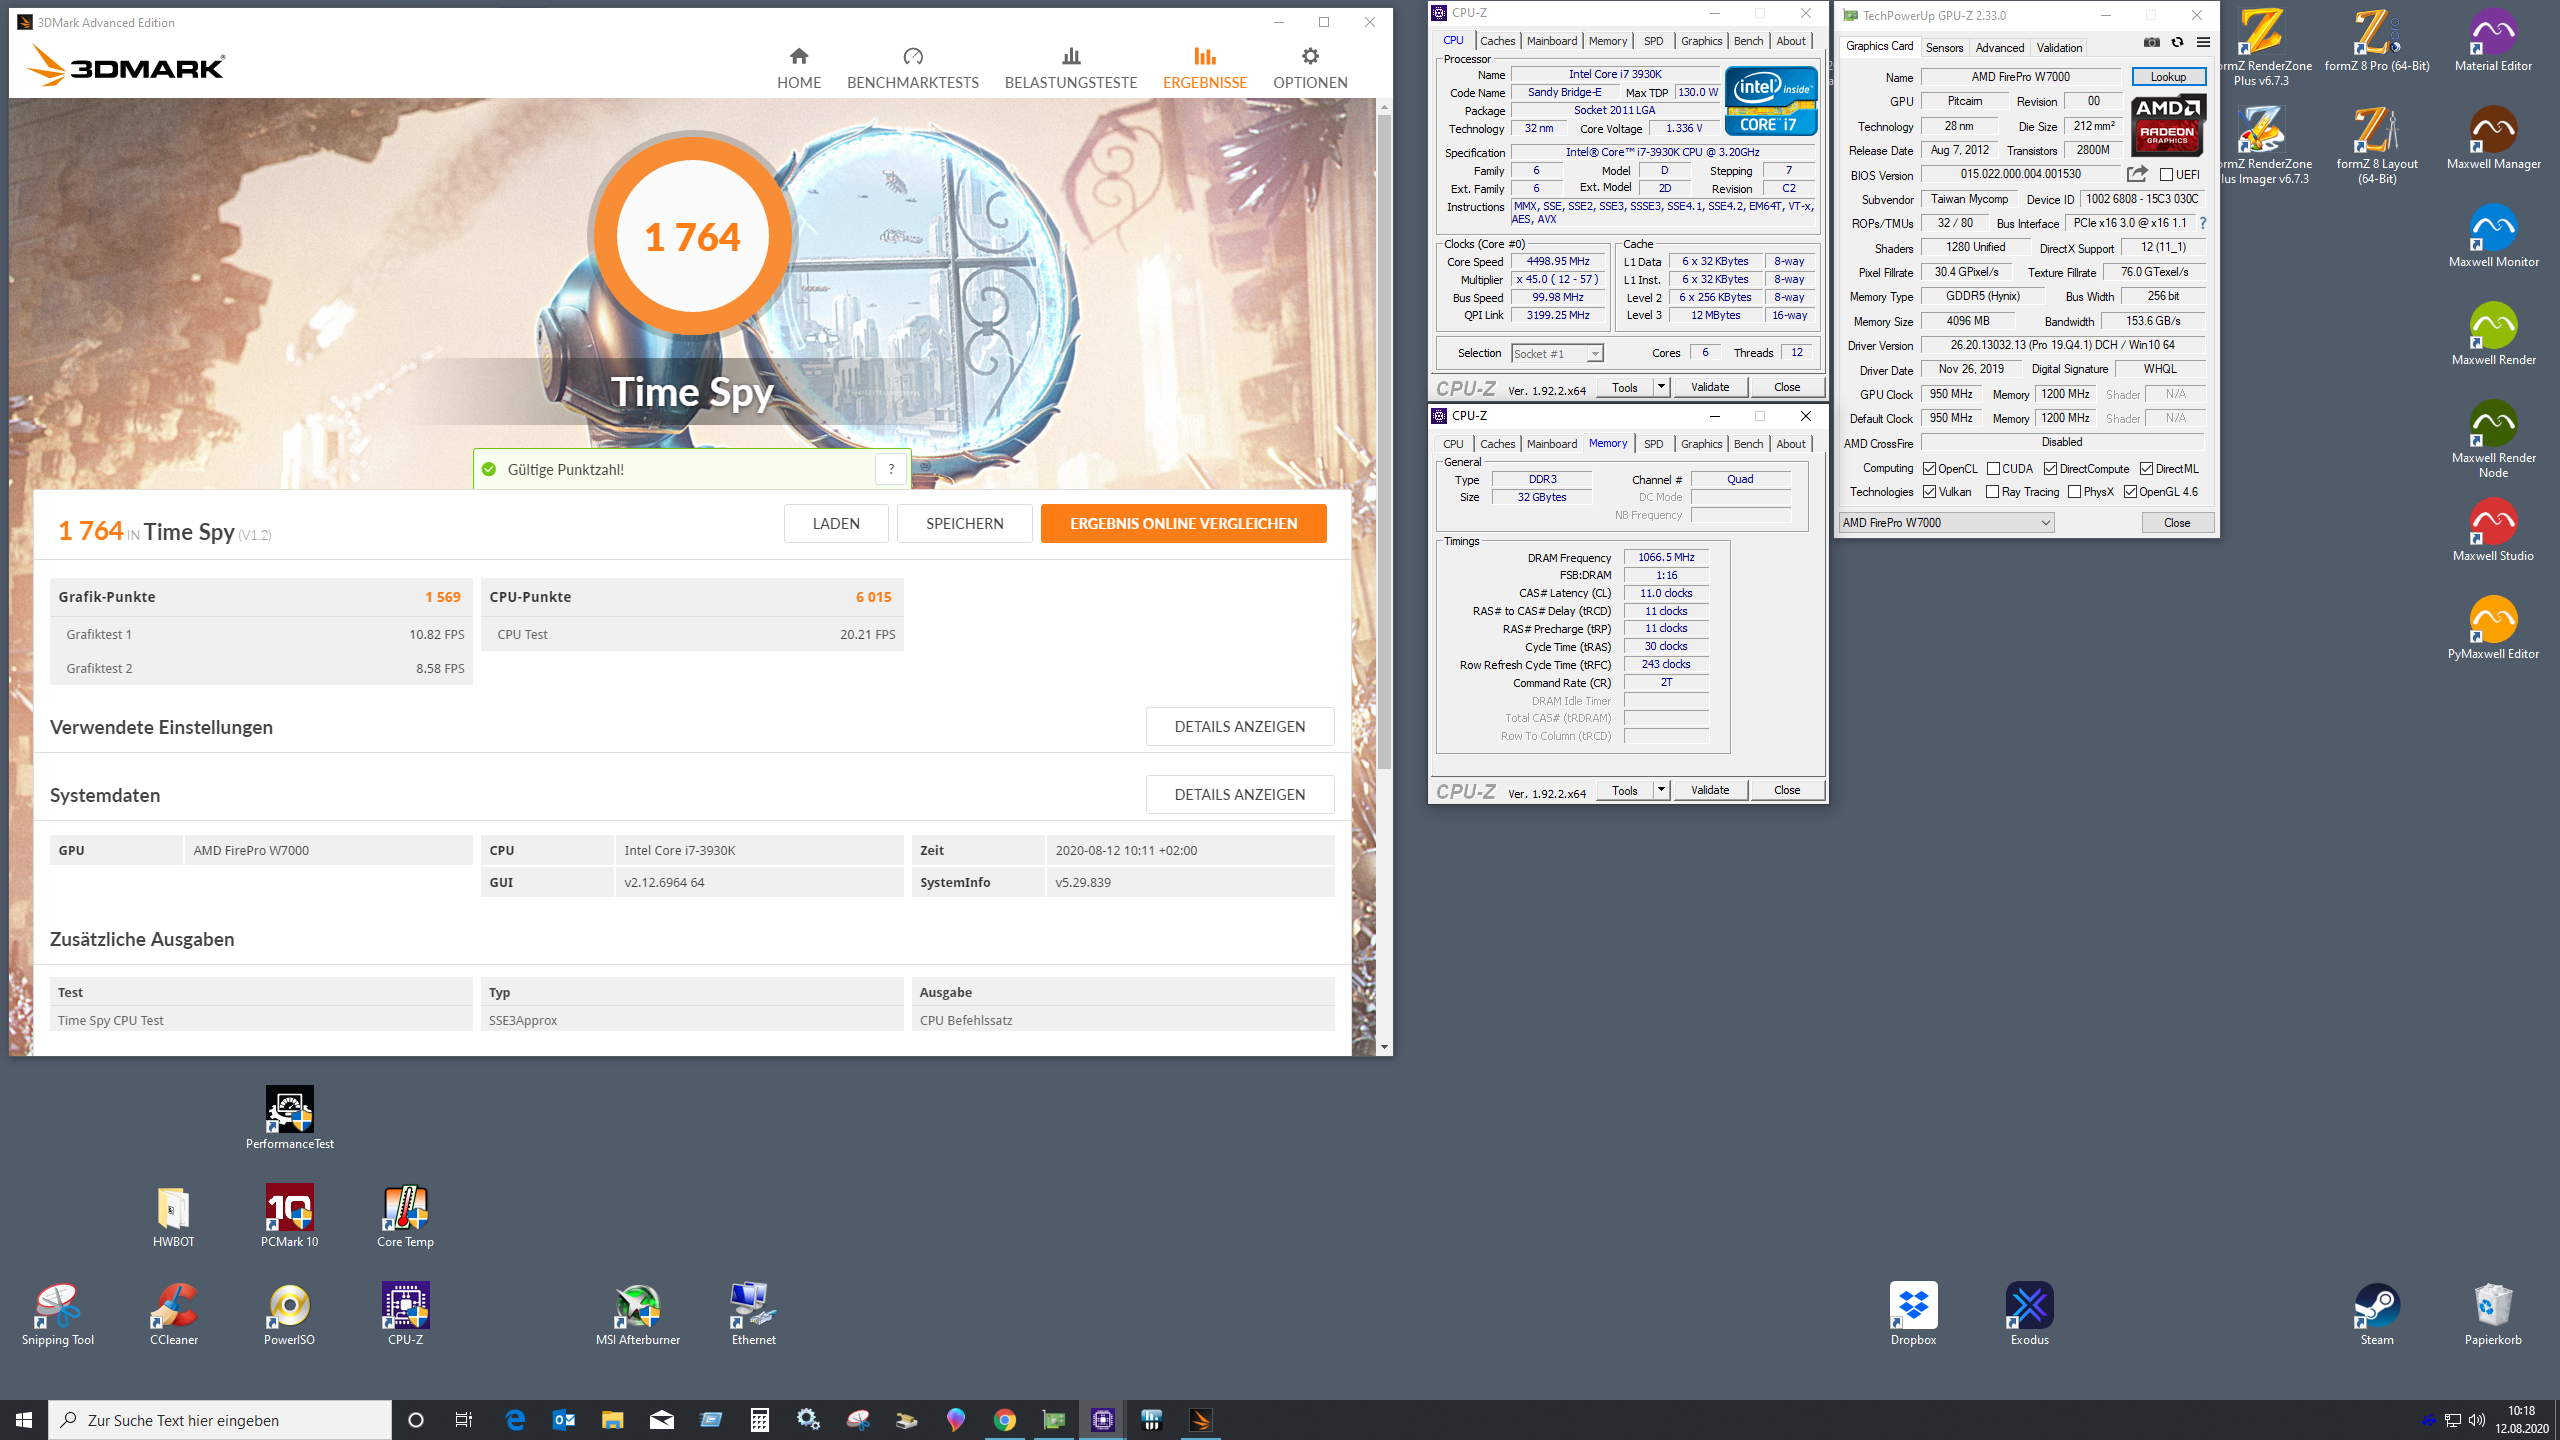The image size is (2560, 1440).
Task: Toggle the OpenGL 4.6 checkbox in GPU-Z
Action: pyautogui.click(x=2130, y=492)
